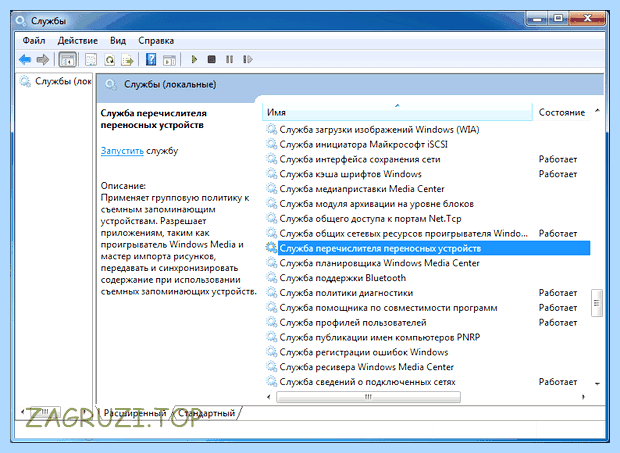This screenshot has height=453, width=620.
Task: Click the Export list toolbar icon
Action: [128, 60]
